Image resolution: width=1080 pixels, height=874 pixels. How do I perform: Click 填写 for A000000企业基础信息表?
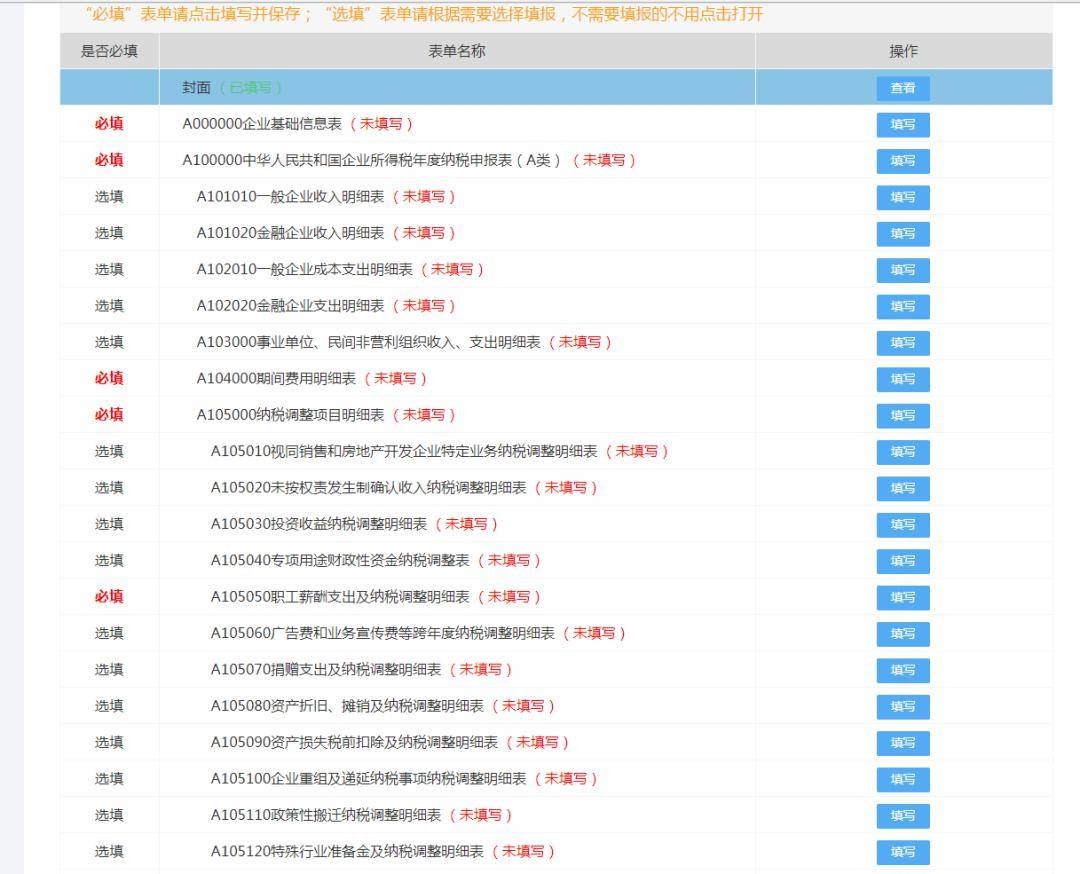(x=903, y=125)
